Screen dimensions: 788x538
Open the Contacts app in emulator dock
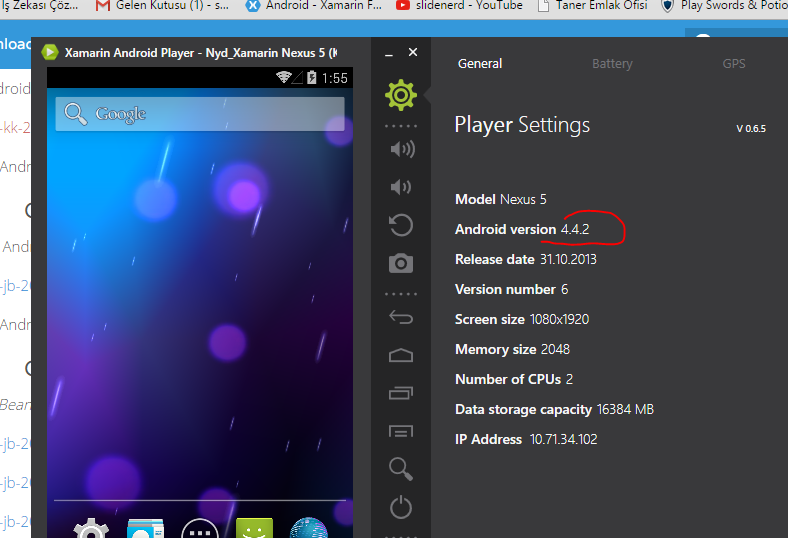pyautogui.click(x=145, y=528)
